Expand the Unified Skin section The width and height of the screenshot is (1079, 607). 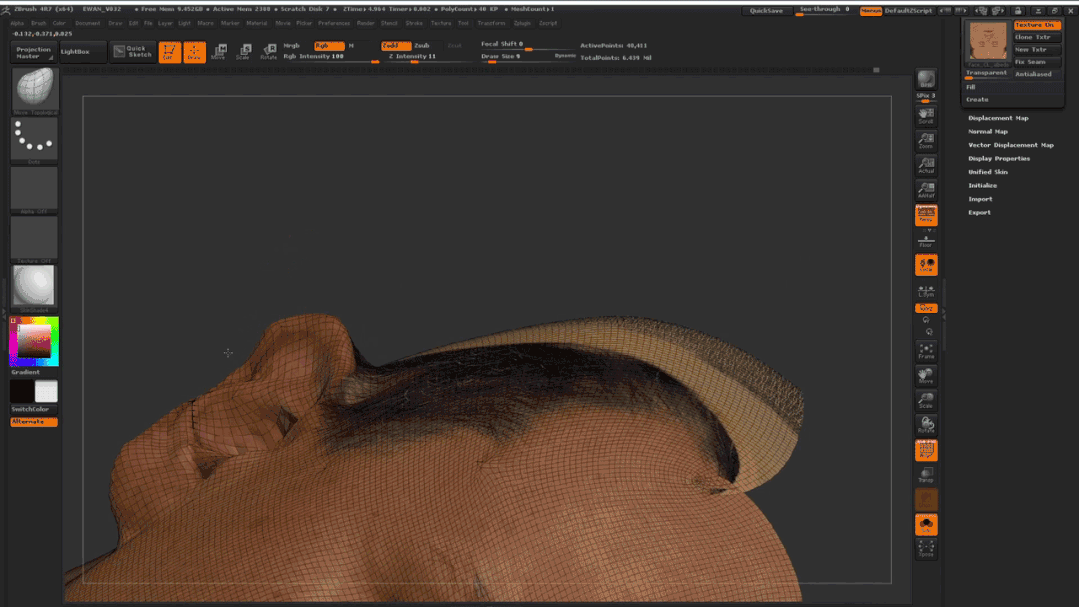coord(987,172)
